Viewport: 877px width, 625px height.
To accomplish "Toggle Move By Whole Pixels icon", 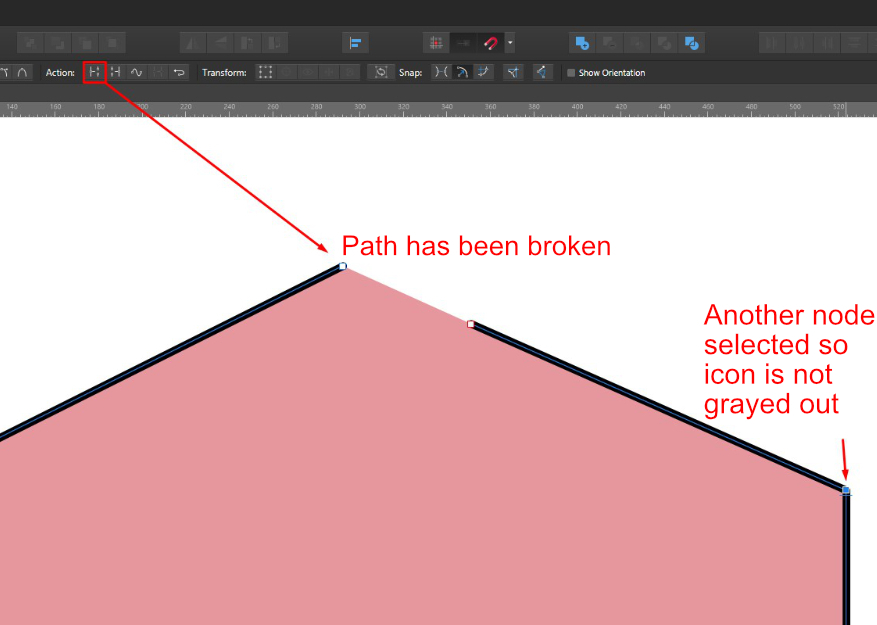I will click(463, 43).
